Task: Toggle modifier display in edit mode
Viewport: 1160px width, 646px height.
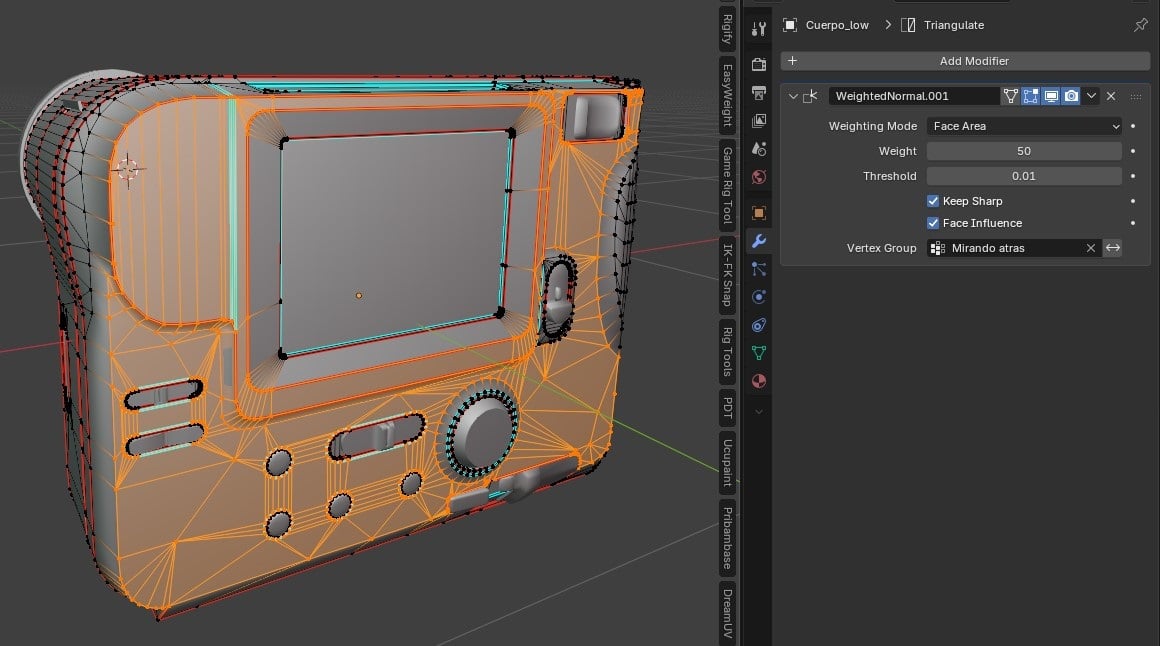Action: point(1030,96)
